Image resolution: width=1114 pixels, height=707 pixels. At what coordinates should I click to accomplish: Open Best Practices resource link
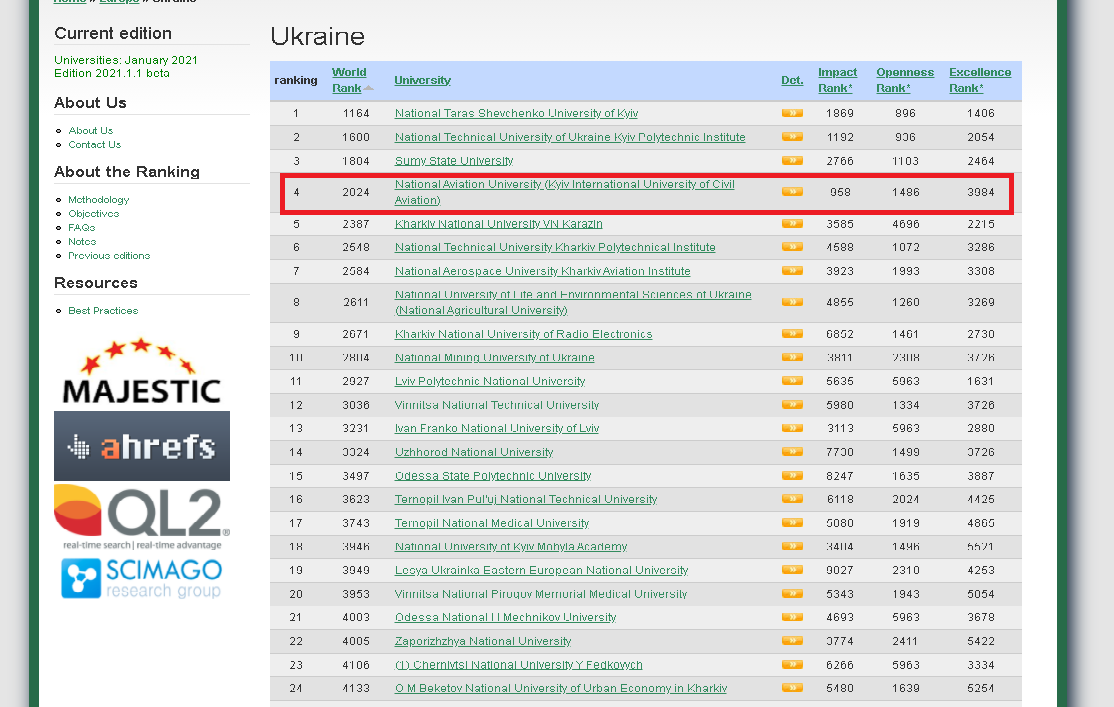tap(103, 311)
